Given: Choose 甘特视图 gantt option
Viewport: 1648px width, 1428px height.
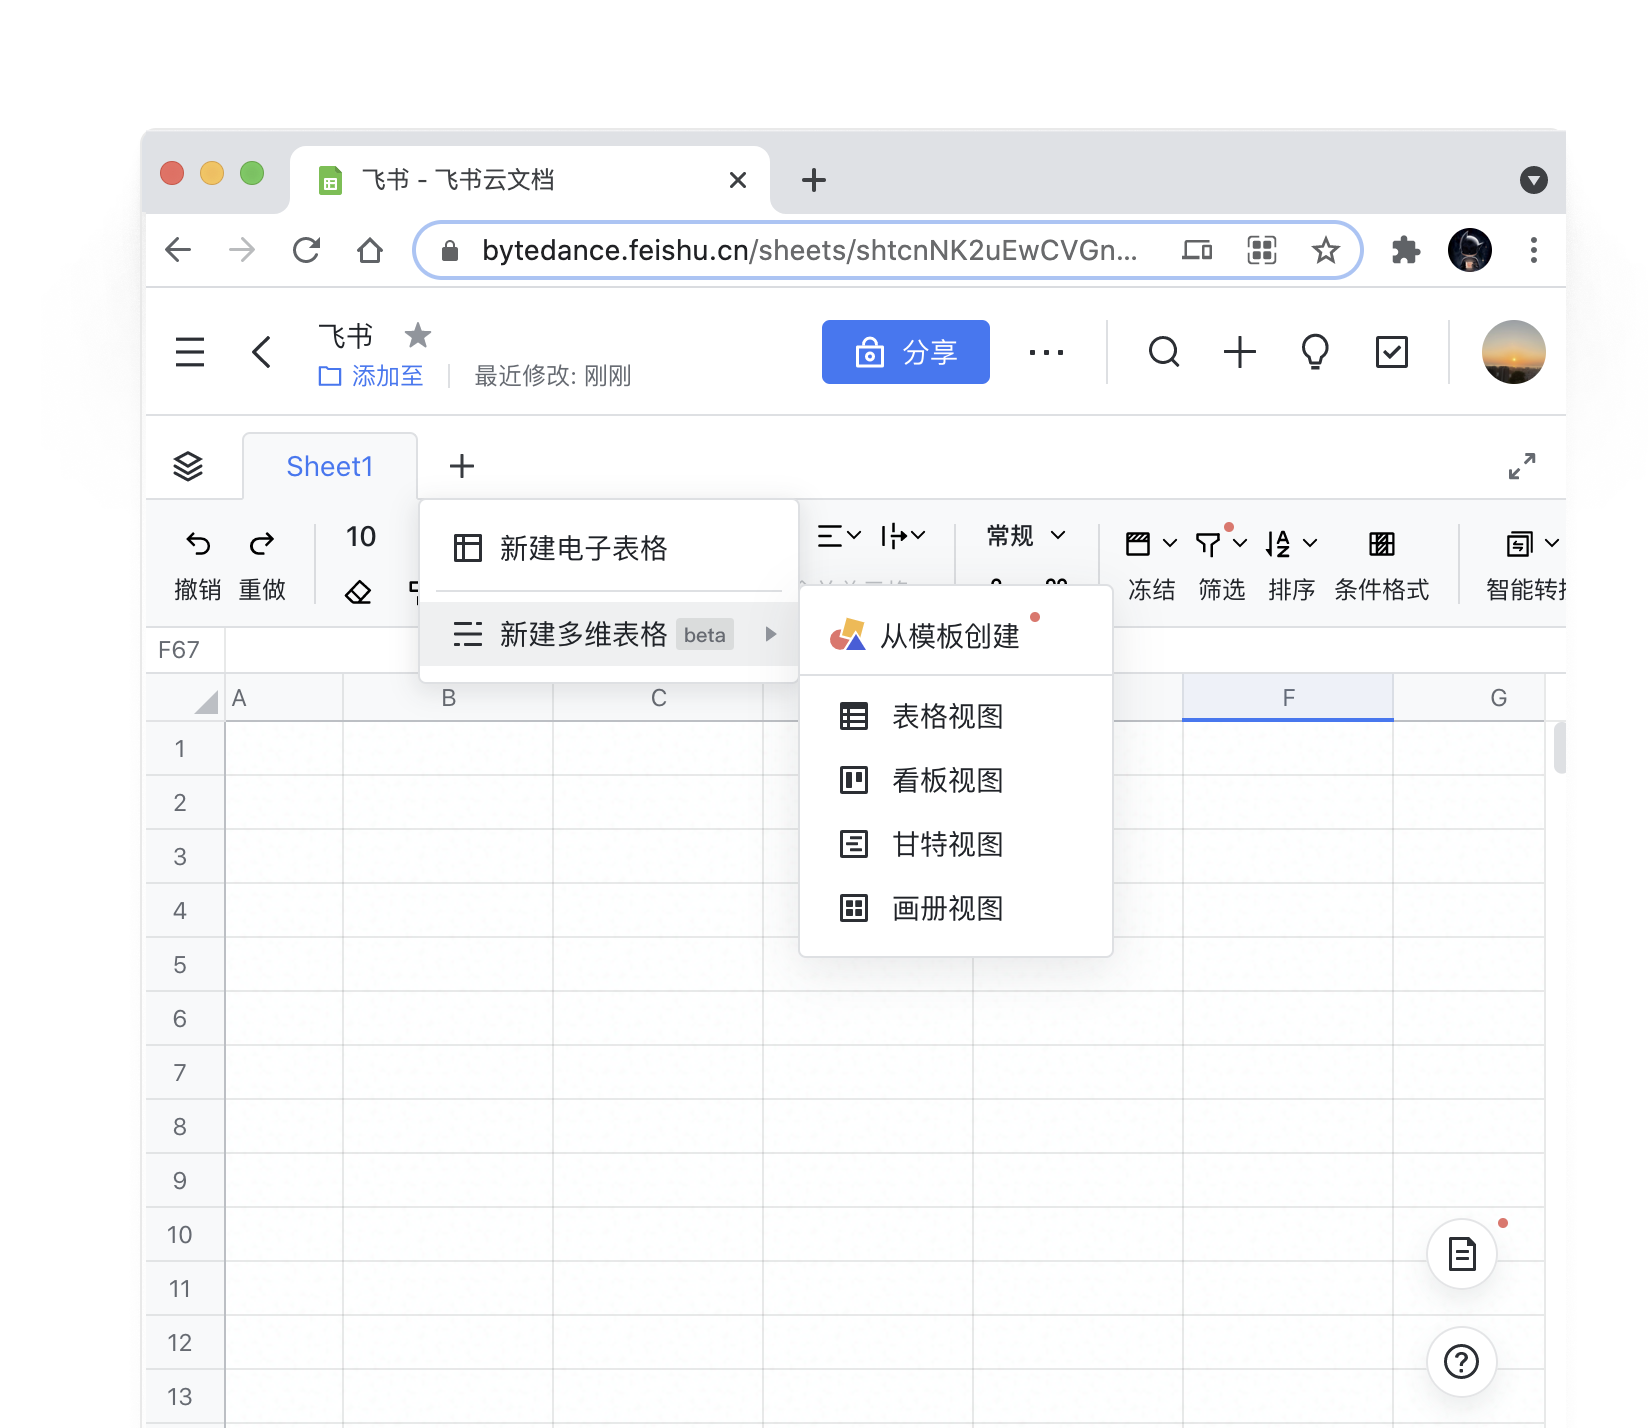Looking at the screenshot, I should coord(956,844).
